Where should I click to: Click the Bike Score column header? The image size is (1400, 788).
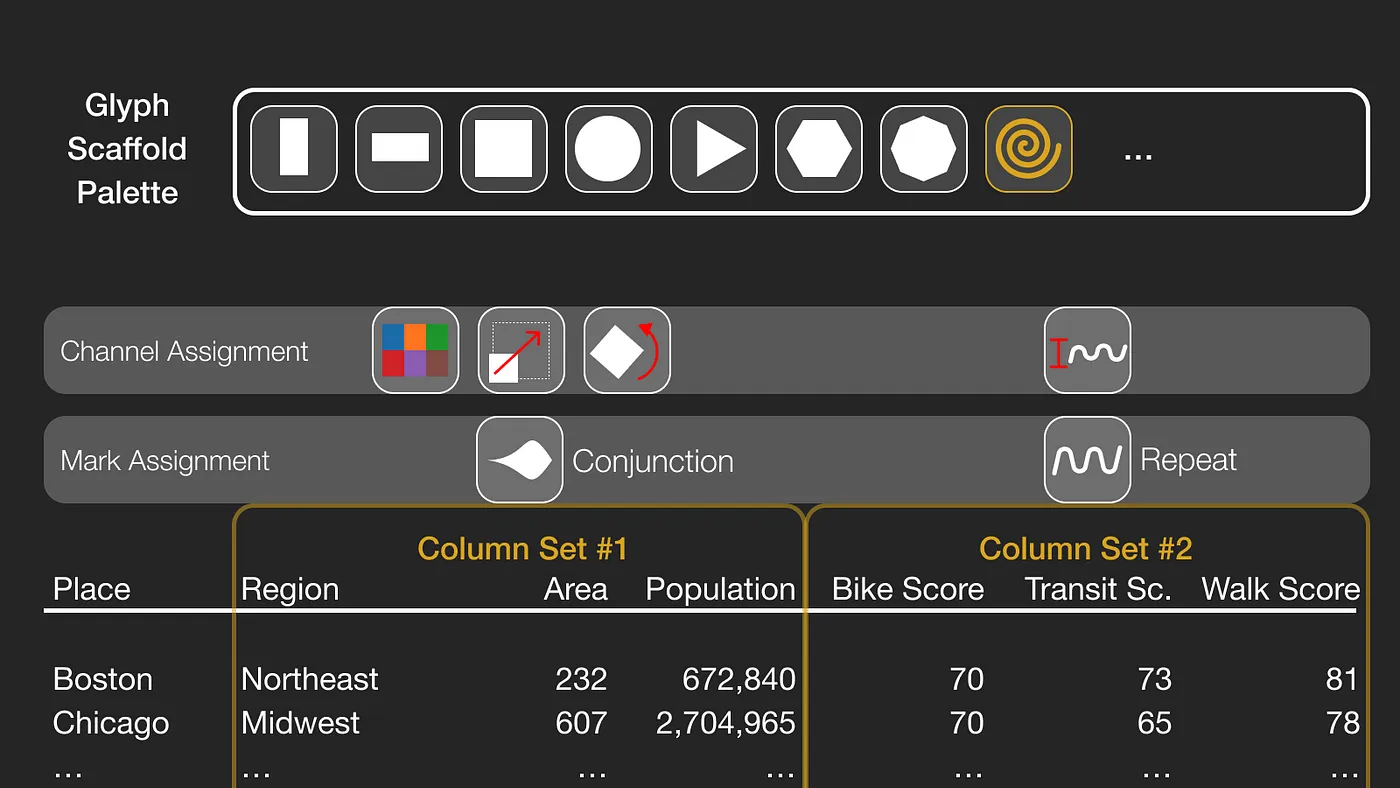(908, 589)
